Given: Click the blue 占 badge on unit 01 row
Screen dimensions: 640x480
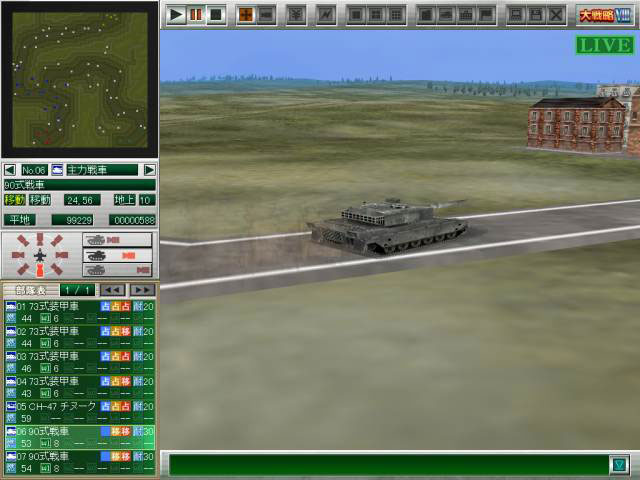Looking at the screenshot, I should 105,307.
